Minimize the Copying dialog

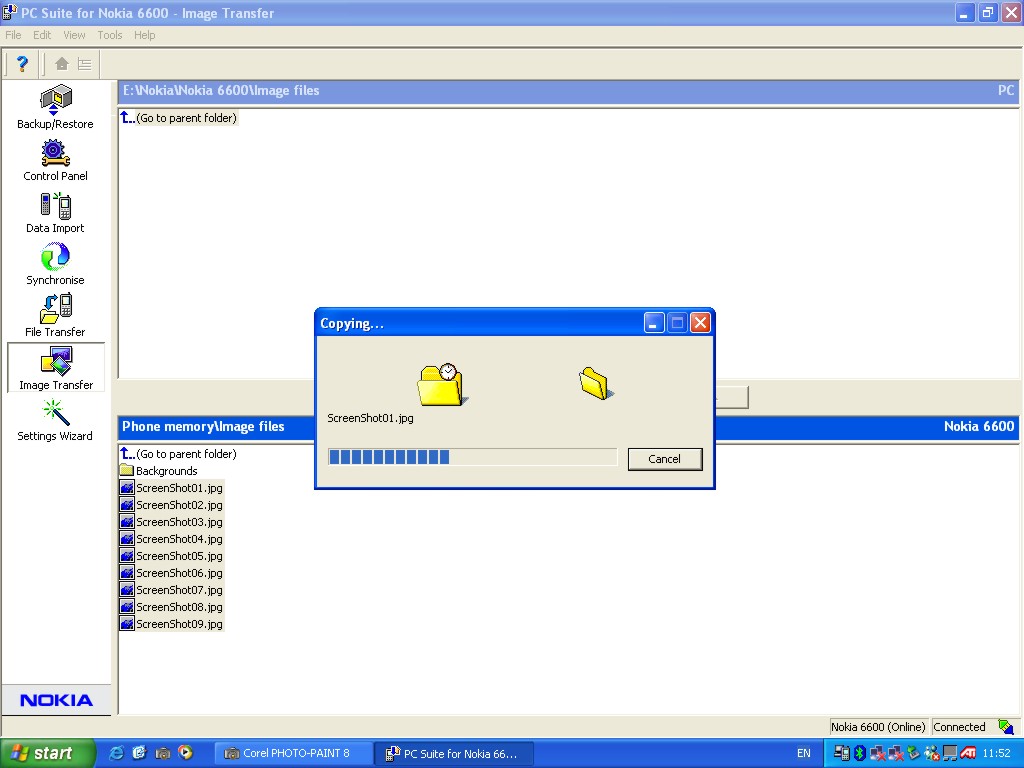[654, 323]
